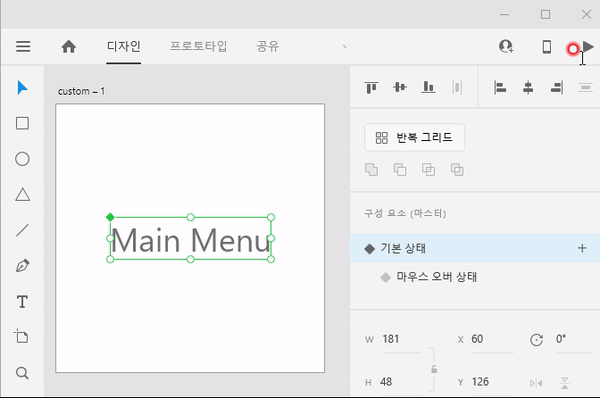Click the Main Menu text object
The image size is (600, 398).
[x=191, y=240]
